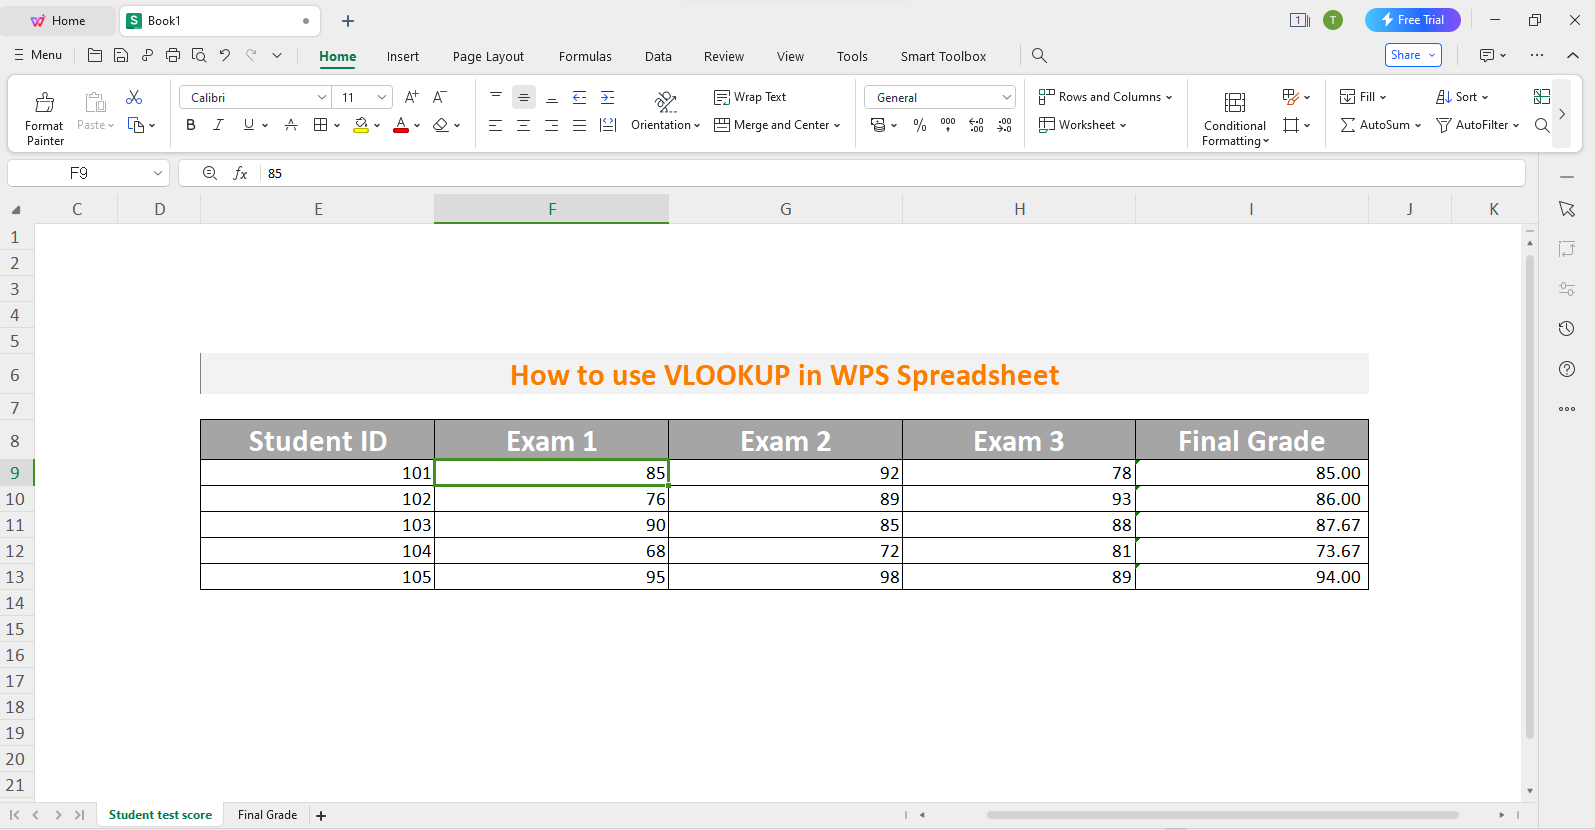Toggle align left
Screen dimensions: 1595x830
tap(495, 125)
